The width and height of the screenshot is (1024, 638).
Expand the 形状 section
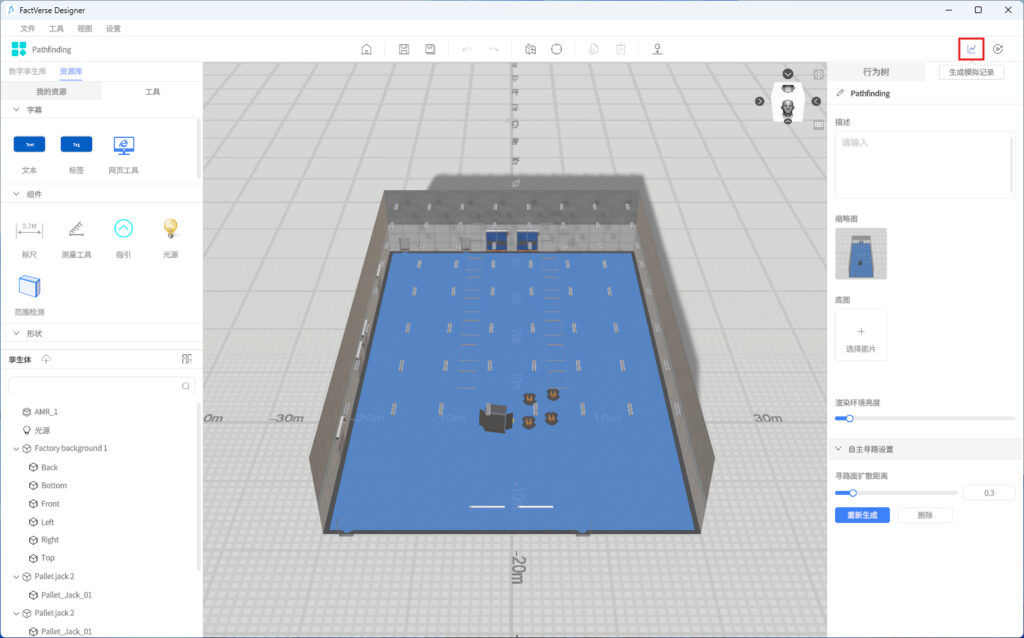(x=16, y=333)
